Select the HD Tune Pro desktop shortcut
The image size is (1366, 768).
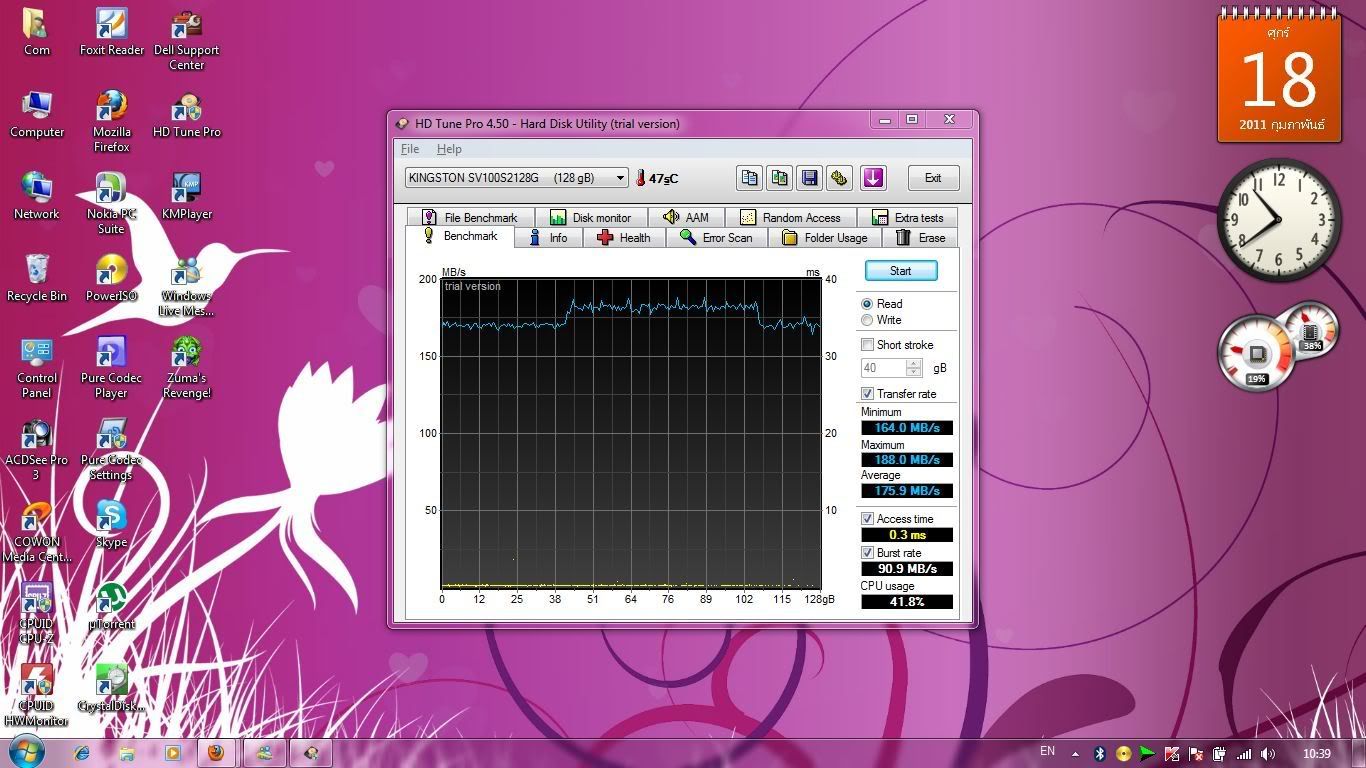(x=186, y=115)
